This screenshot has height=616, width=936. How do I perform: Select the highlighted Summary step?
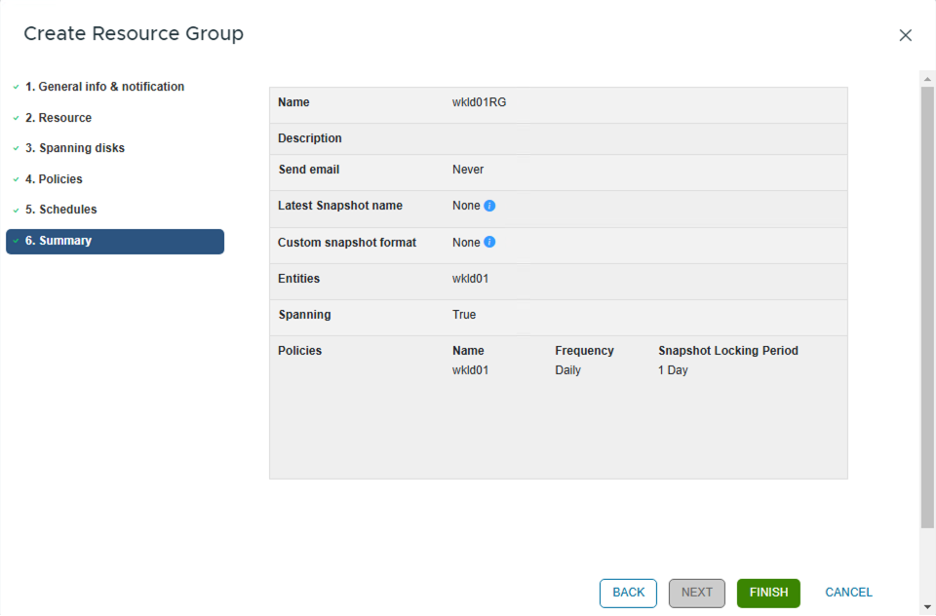(x=115, y=241)
